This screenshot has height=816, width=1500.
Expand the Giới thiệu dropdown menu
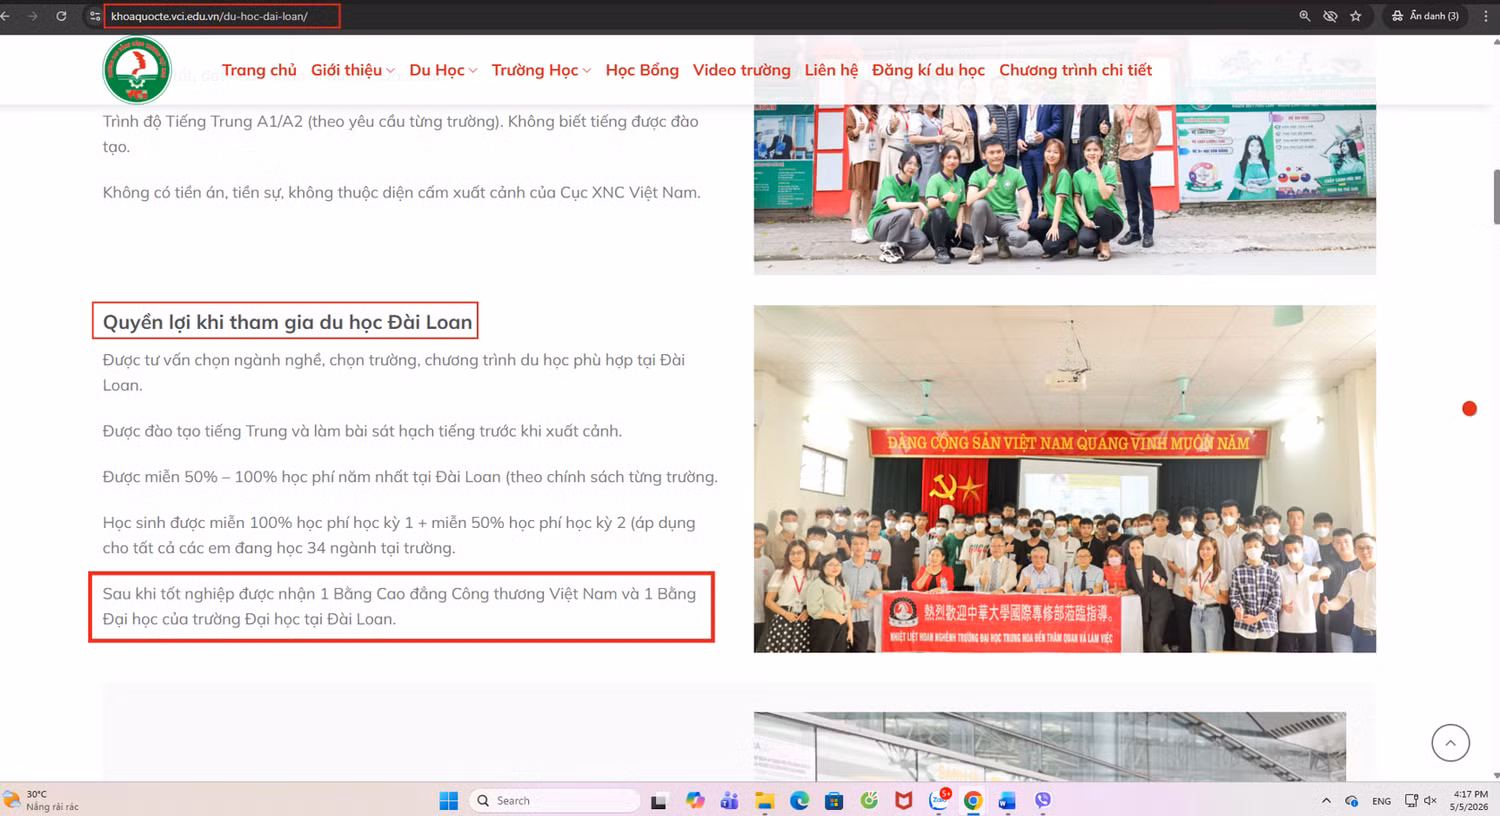click(352, 70)
